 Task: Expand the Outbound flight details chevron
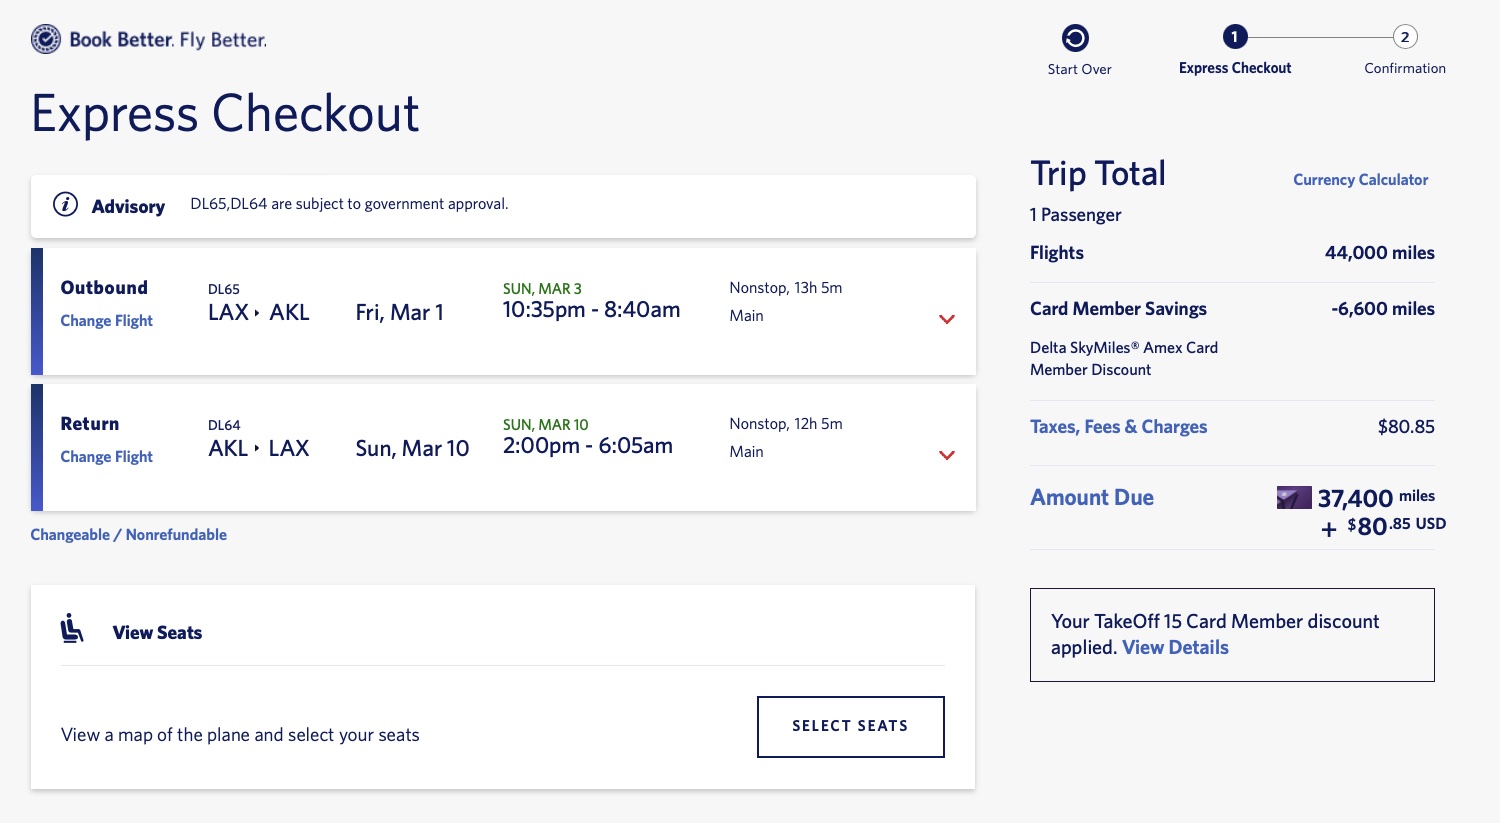(947, 319)
